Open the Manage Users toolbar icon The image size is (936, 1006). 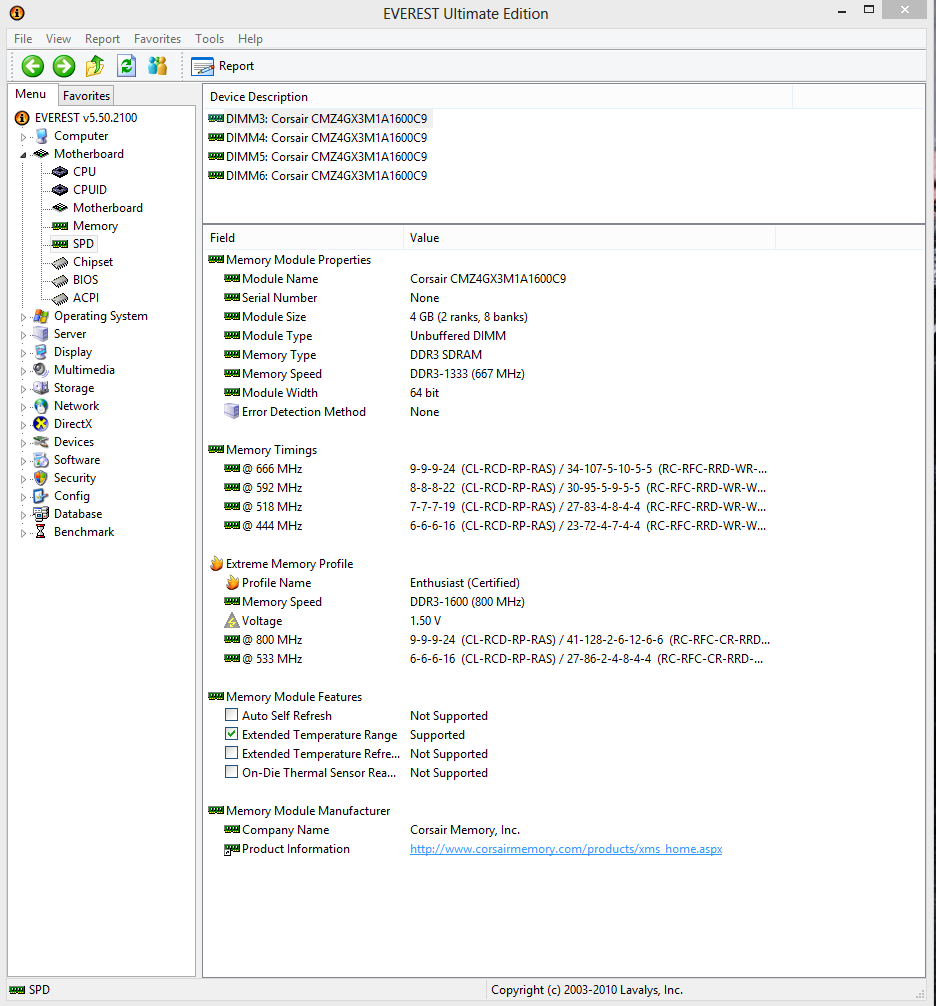tap(157, 65)
